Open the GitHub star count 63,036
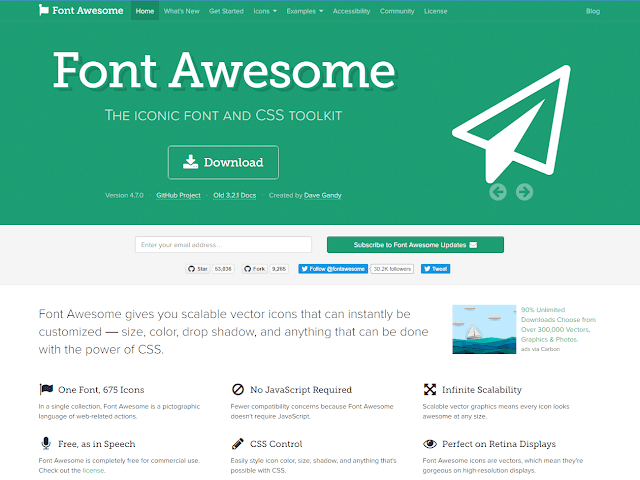The width and height of the screenshot is (640, 480). pos(223,269)
